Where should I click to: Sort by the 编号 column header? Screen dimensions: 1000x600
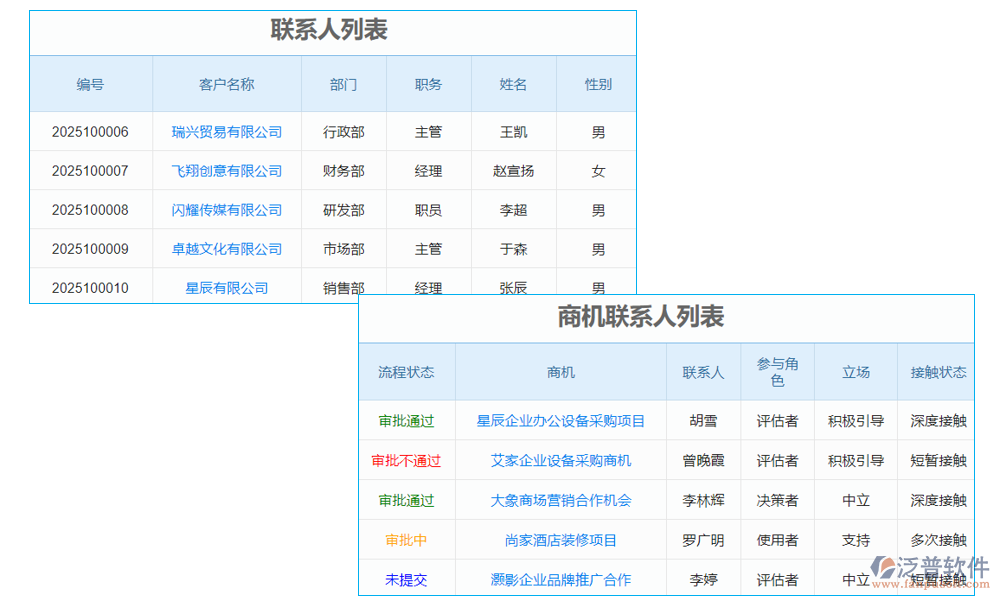[90, 84]
